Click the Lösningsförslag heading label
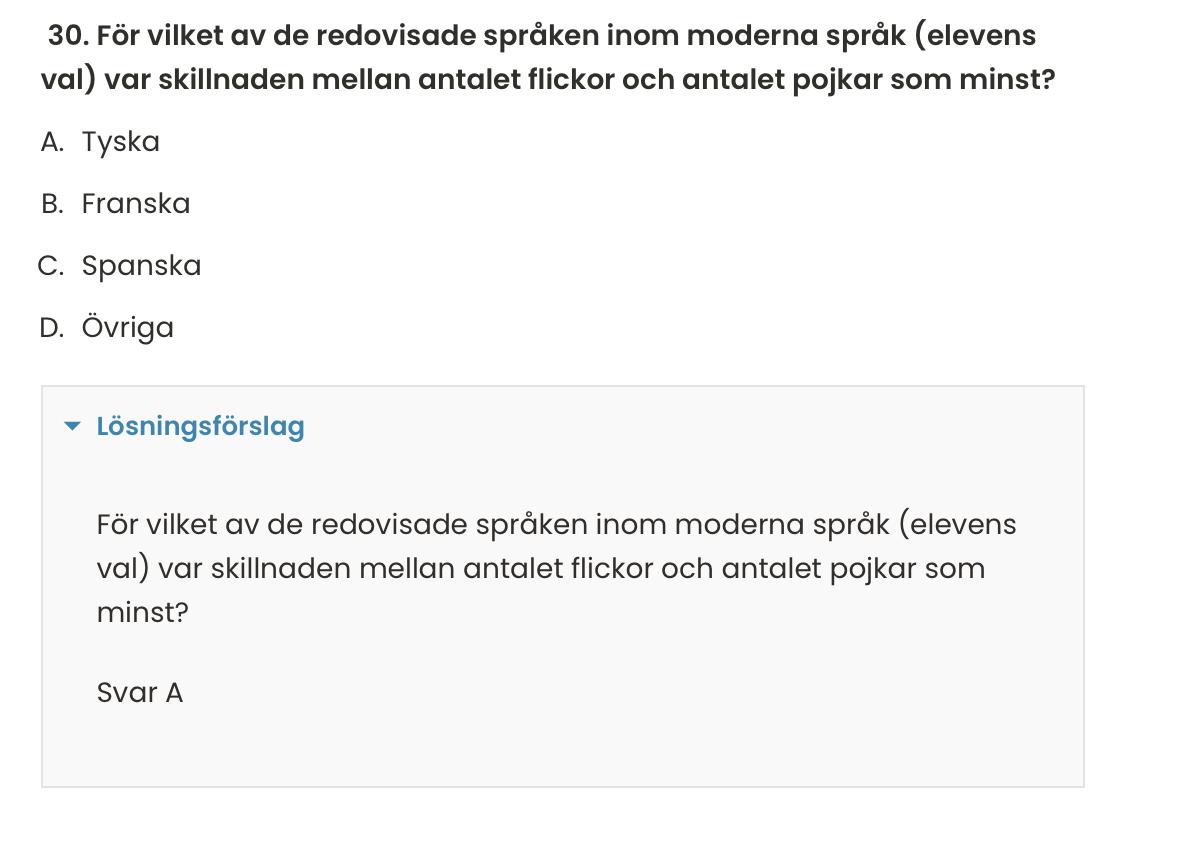This screenshot has width=1194, height=844. [x=200, y=427]
